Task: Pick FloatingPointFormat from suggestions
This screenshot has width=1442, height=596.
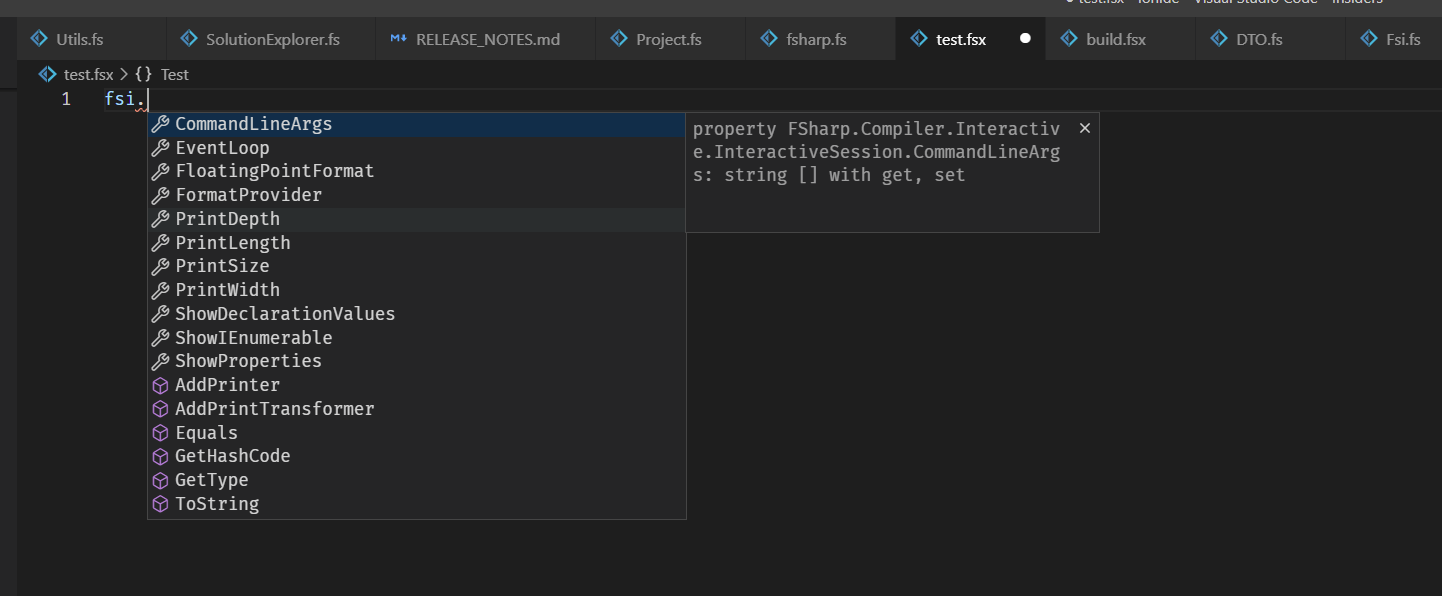Action: pyautogui.click(x=417, y=171)
